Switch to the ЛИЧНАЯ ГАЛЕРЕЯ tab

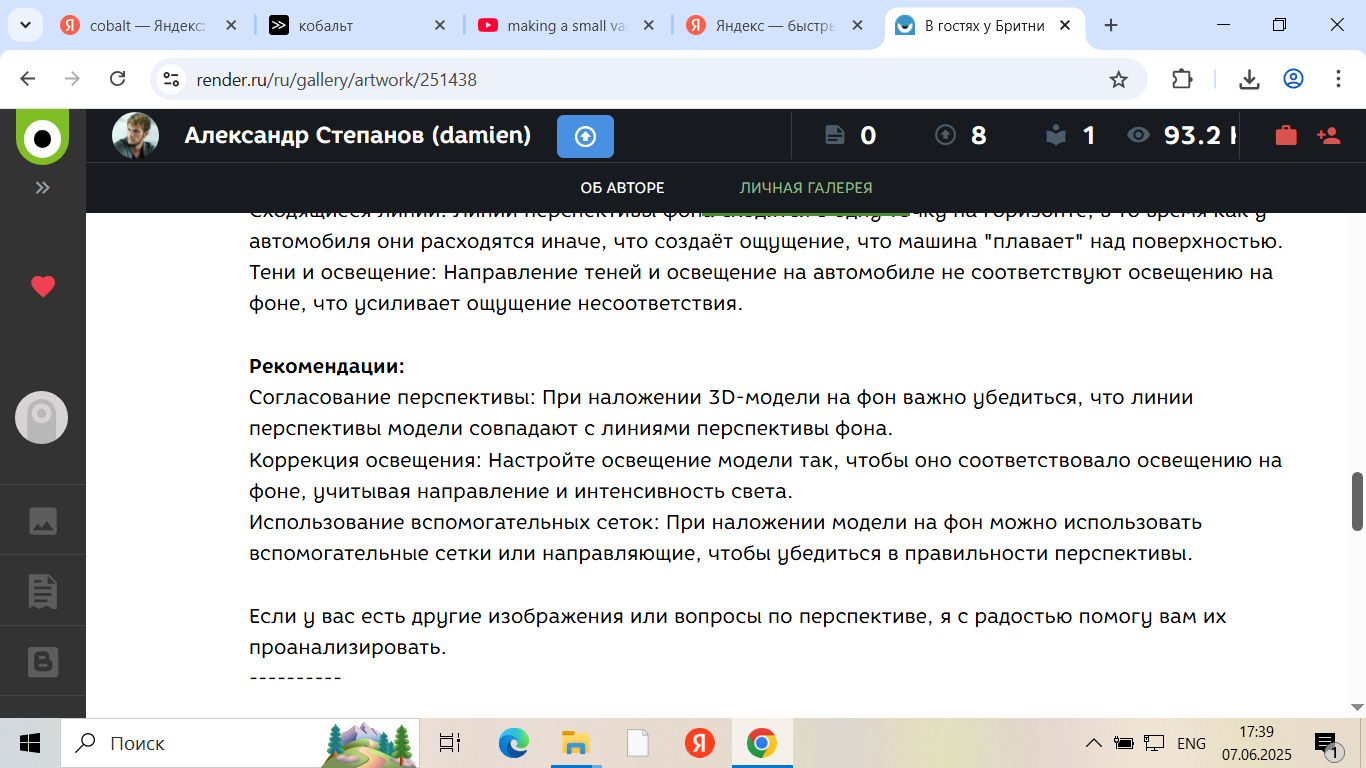(805, 188)
